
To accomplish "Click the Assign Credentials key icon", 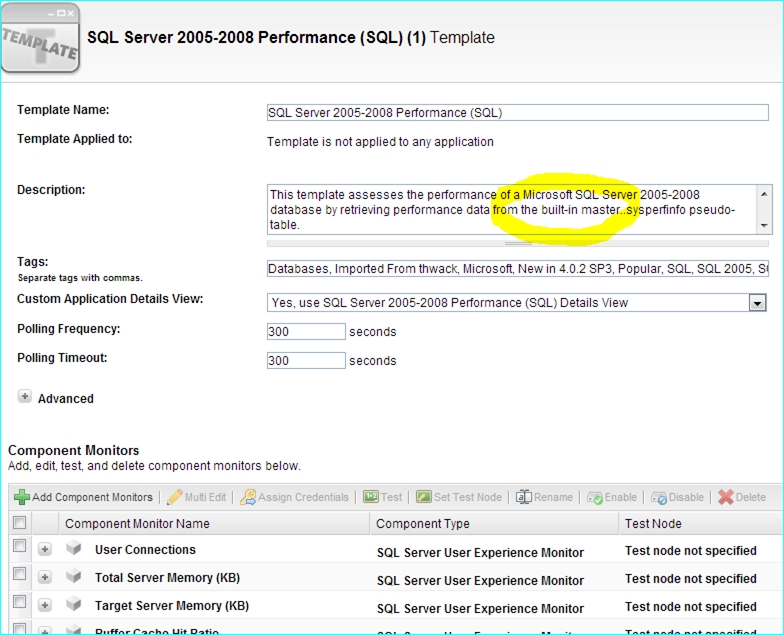I will click(248, 497).
